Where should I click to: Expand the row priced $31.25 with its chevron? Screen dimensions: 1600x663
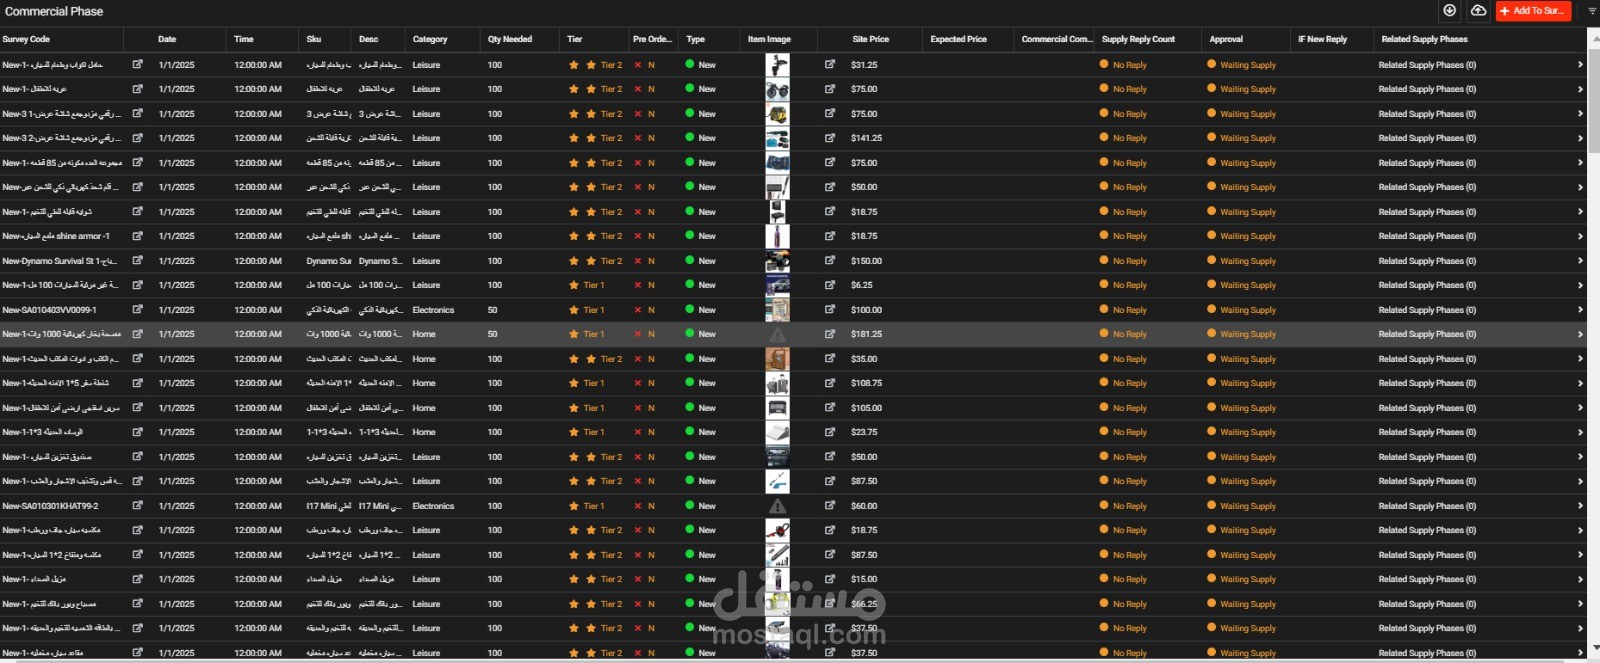[x=1580, y=65]
